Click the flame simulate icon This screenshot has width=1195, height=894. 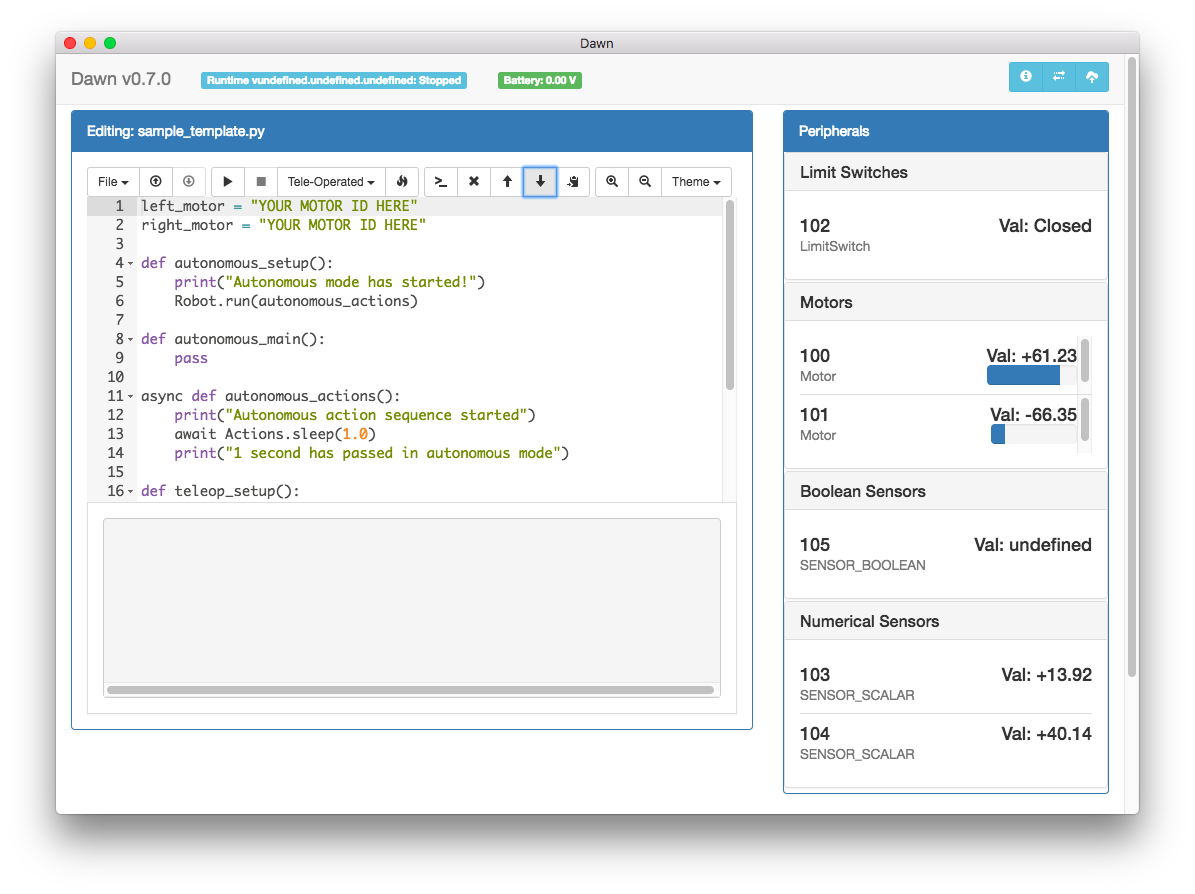click(x=402, y=182)
